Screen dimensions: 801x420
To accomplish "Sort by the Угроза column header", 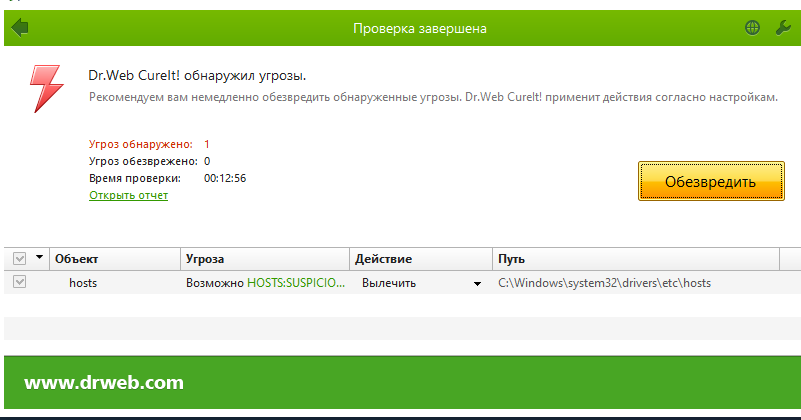I will tap(265, 259).
